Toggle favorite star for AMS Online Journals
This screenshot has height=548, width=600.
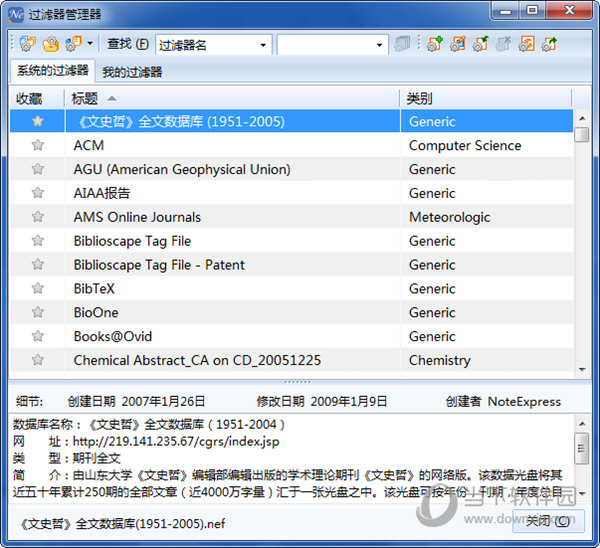(x=38, y=217)
